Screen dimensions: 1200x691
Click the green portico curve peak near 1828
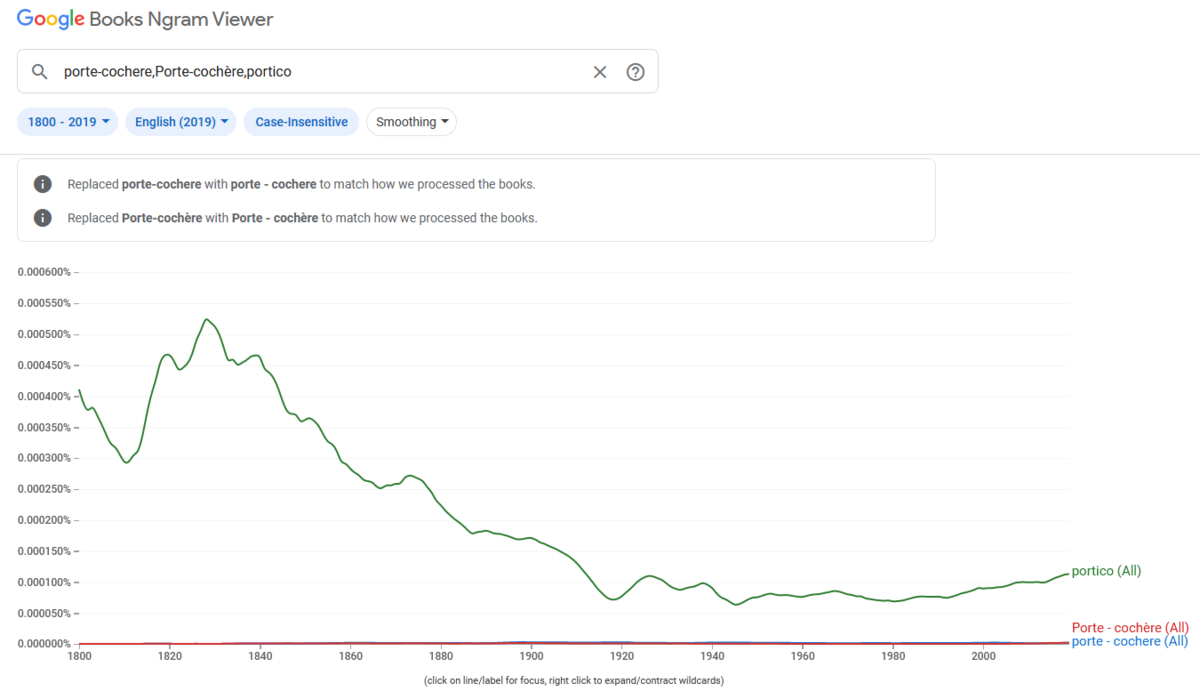[x=206, y=320]
